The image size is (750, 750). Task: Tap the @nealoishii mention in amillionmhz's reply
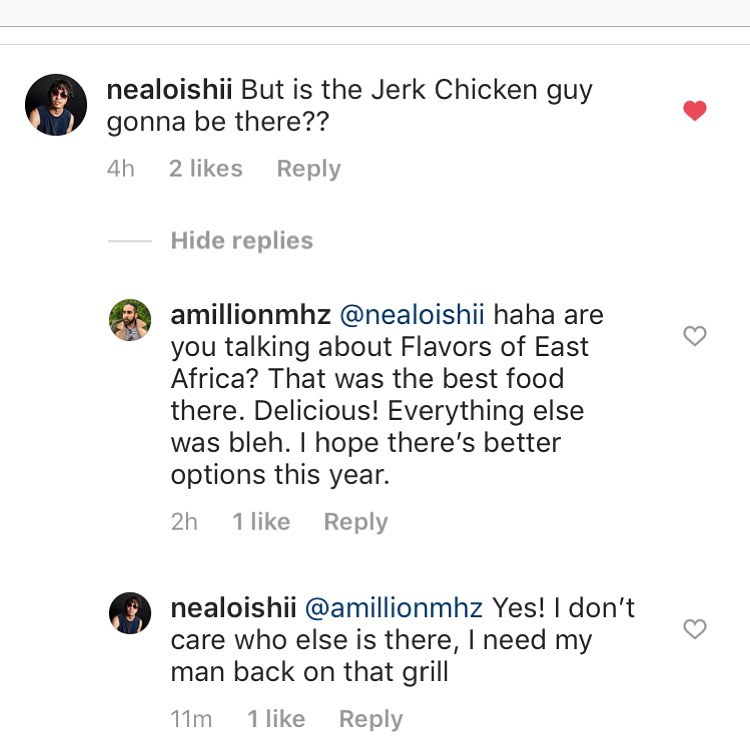click(x=413, y=315)
